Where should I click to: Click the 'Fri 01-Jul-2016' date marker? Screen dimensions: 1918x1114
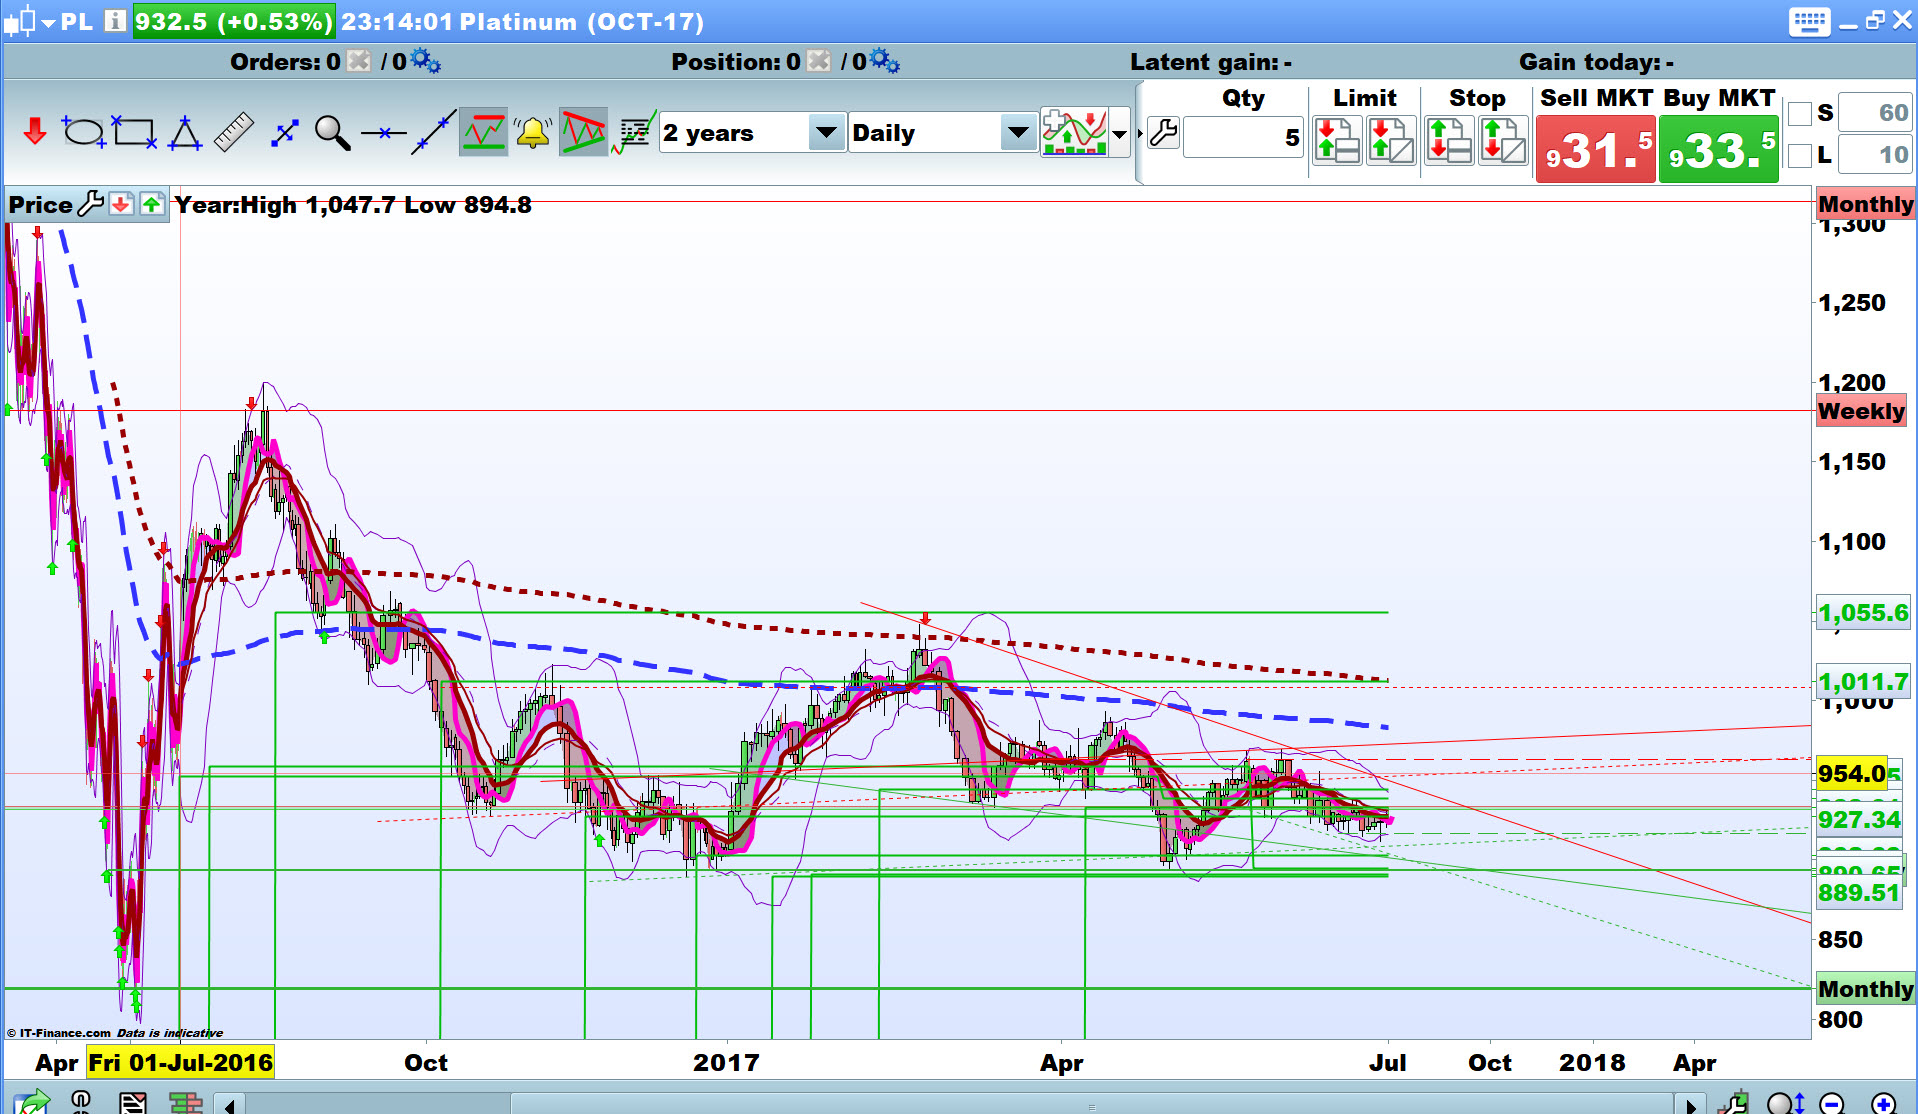click(180, 1062)
